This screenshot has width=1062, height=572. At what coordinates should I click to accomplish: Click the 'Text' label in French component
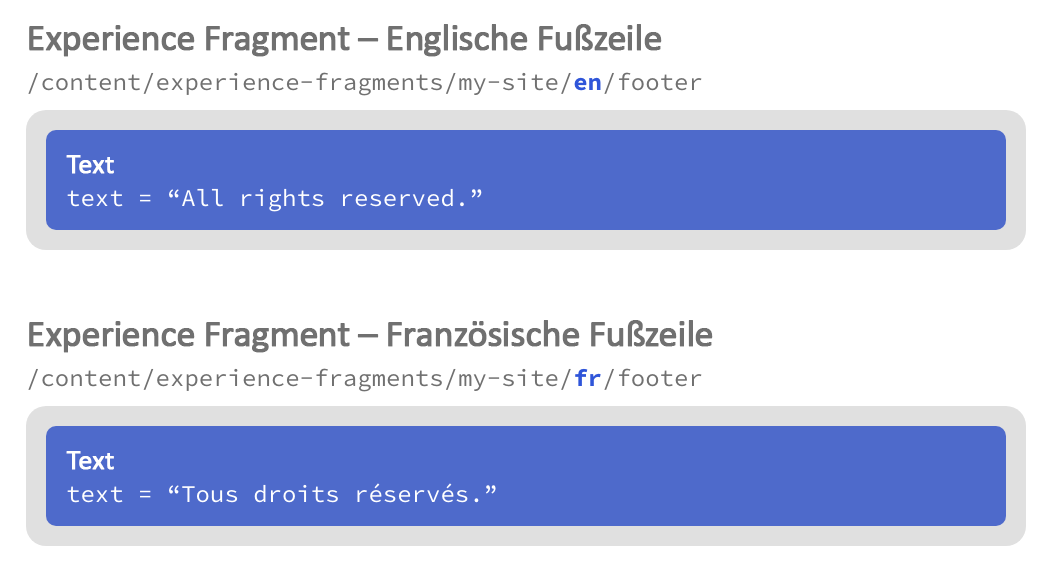(x=90, y=460)
